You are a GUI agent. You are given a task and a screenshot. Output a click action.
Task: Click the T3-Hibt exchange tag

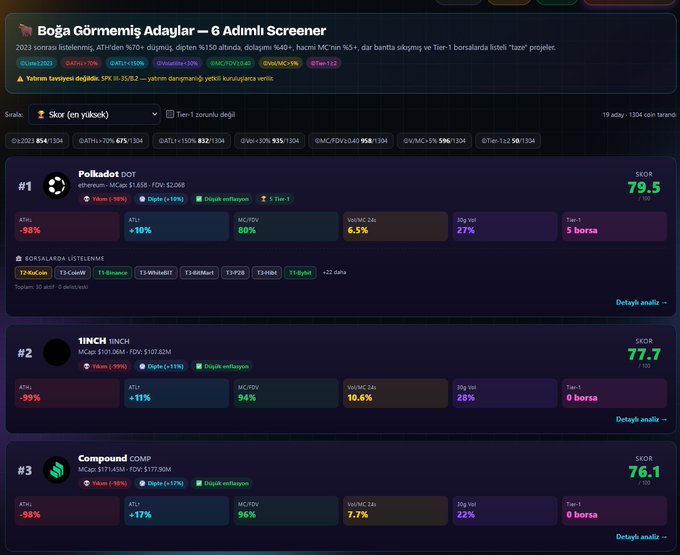(267, 273)
